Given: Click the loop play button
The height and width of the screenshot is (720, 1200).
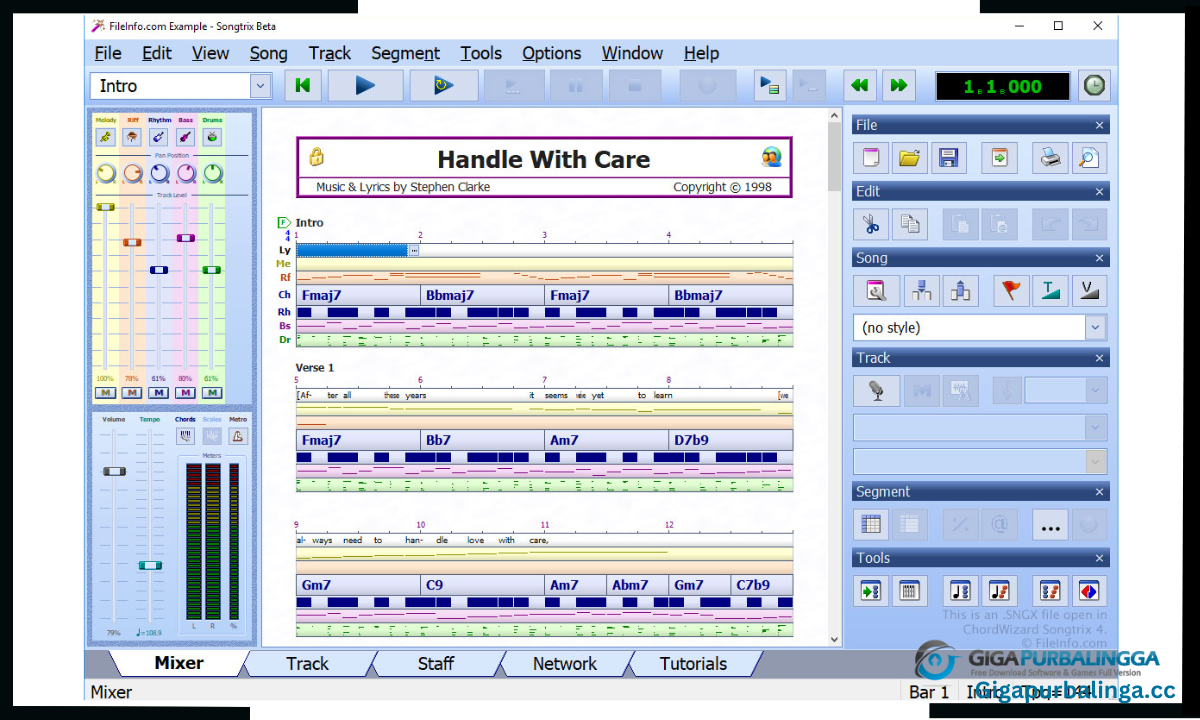Looking at the screenshot, I should point(444,86).
